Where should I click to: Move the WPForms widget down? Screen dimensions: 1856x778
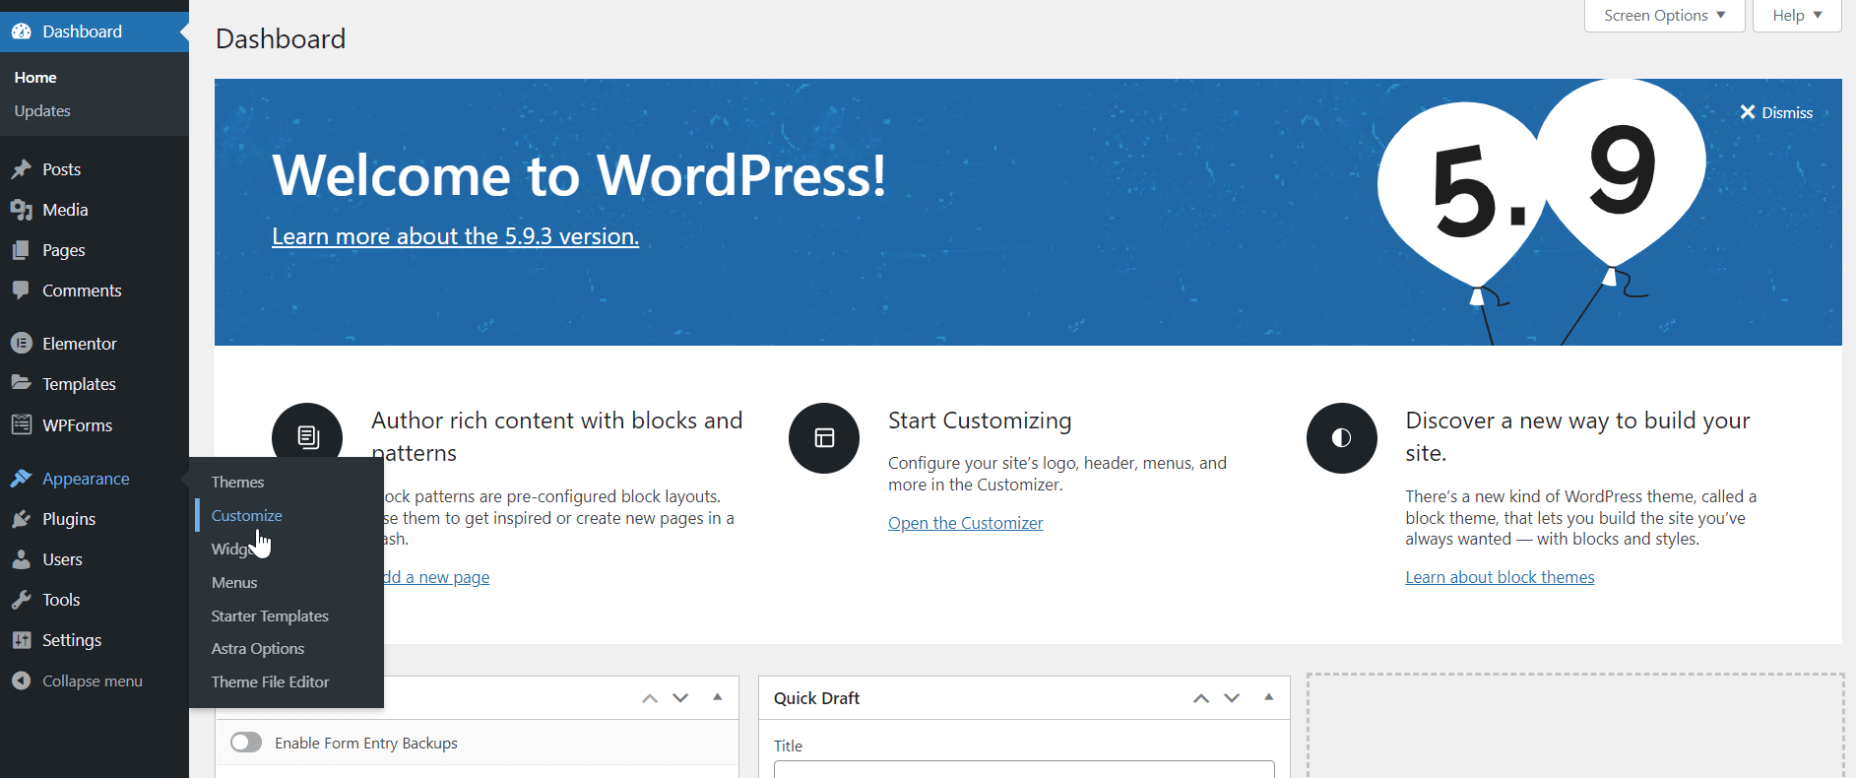(x=681, y=698)
